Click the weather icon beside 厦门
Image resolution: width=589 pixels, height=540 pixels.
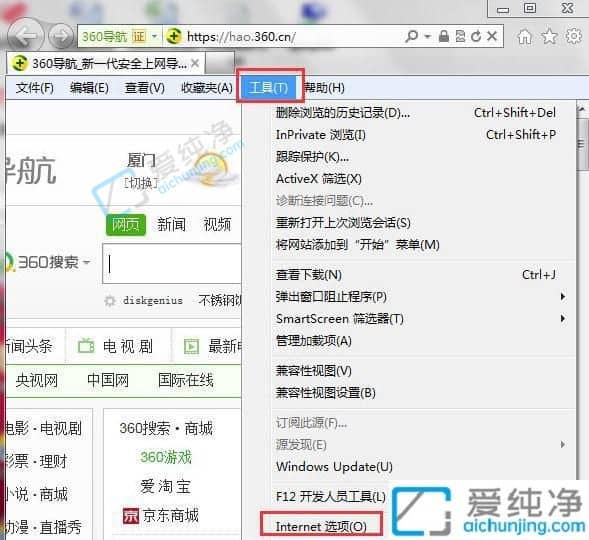pyautogui.click(x=214, y=169)
